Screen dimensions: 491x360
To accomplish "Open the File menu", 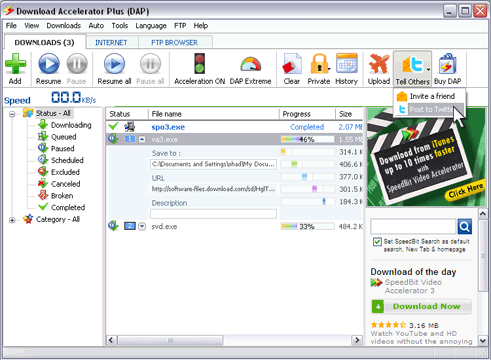I will [x=11, y=26].
